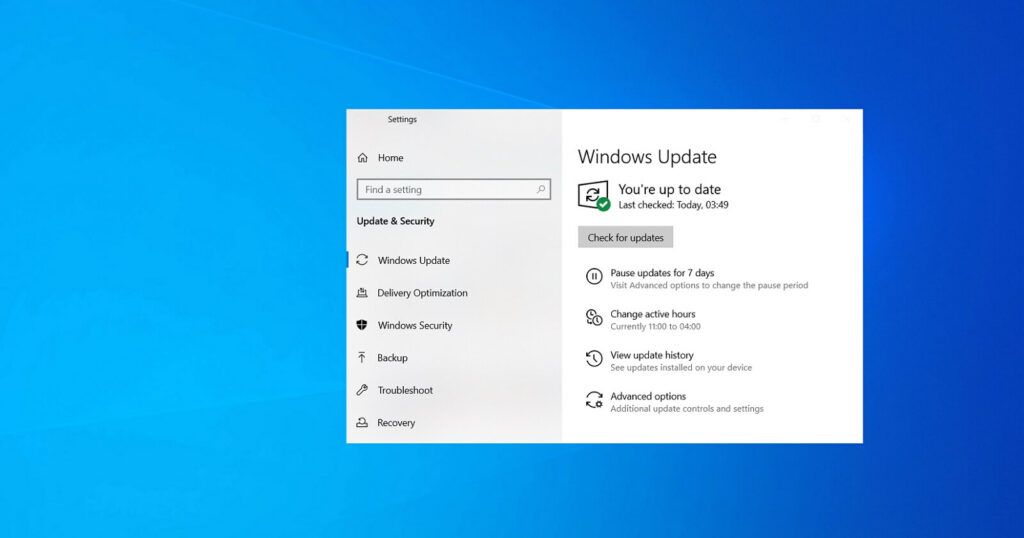1024x538 pixels.
Task: Click the Windows Security shield icon
Action: 362,325
